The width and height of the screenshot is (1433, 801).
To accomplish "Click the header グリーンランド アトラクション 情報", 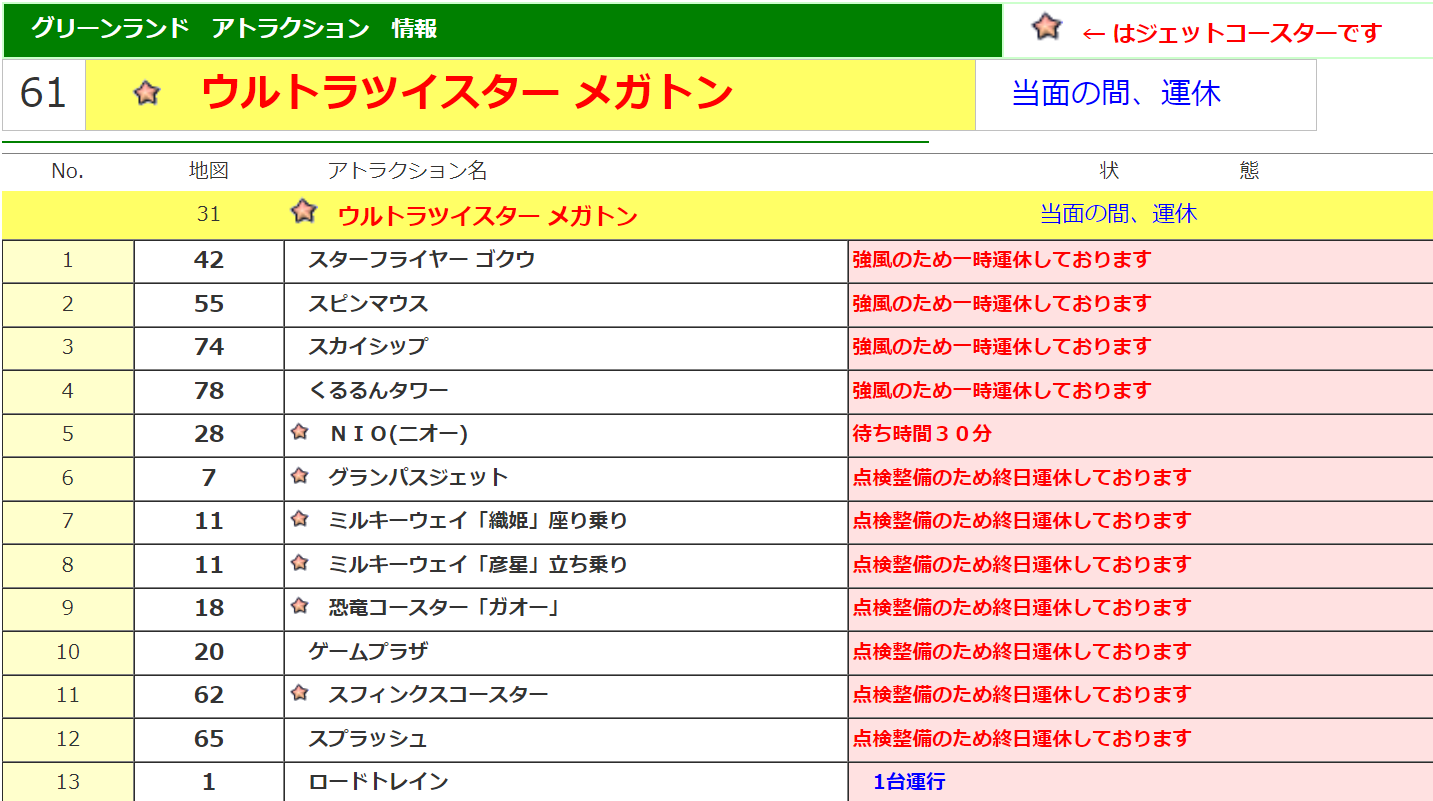I will tap(234, 29).
